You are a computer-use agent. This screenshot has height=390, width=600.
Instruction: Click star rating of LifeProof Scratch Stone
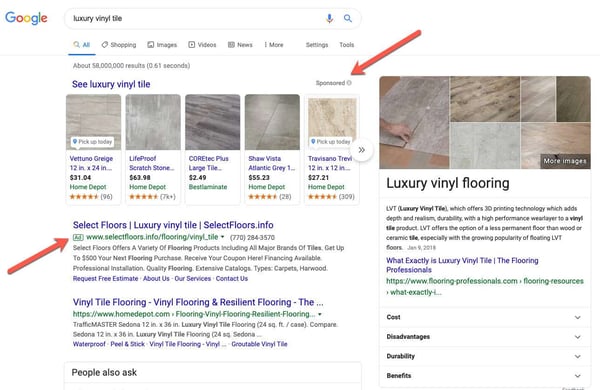(x=143, y=197)
